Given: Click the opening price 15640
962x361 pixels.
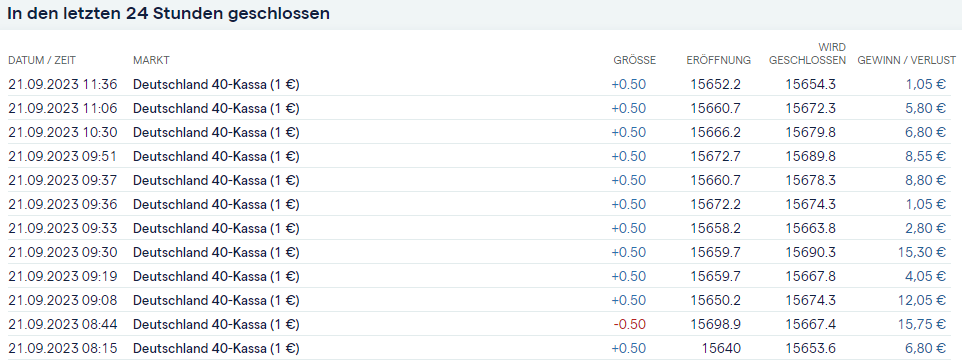Looking at the screenshot, I should (x=723, y=349).
